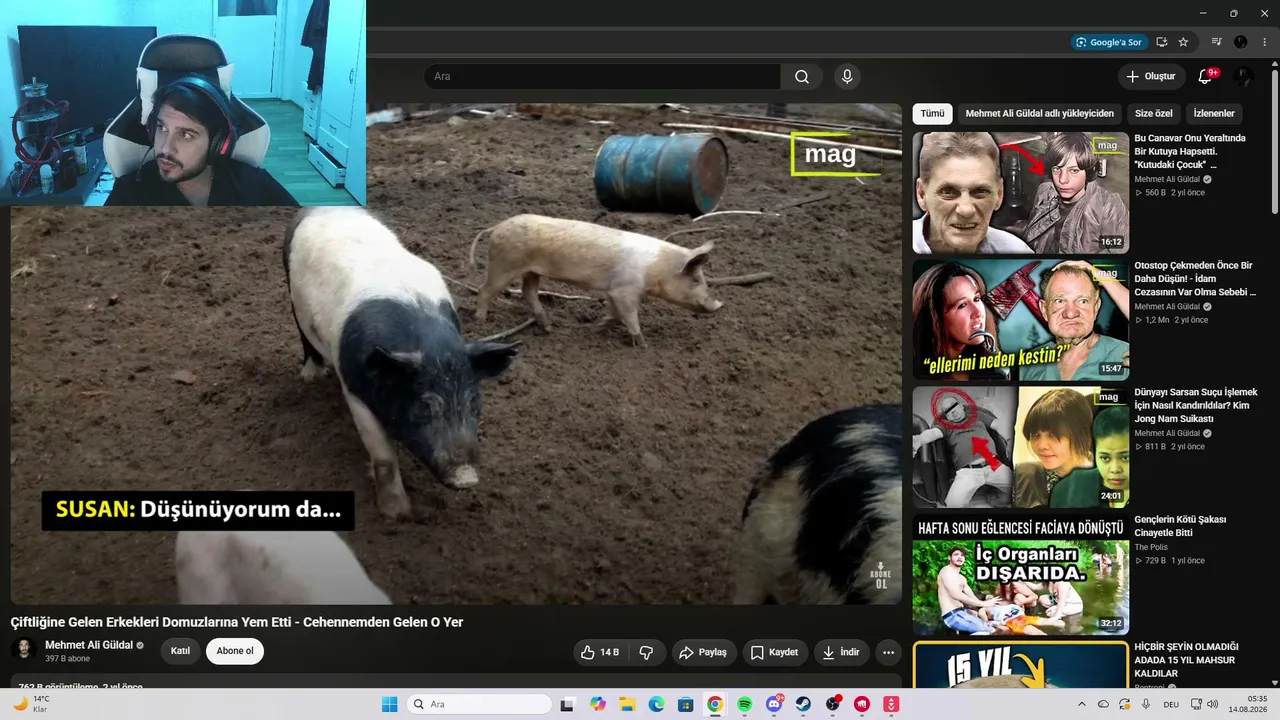Open title 'Gençlerin Kötü Şakası Cinayetle Bitti'

(1180, 526)
